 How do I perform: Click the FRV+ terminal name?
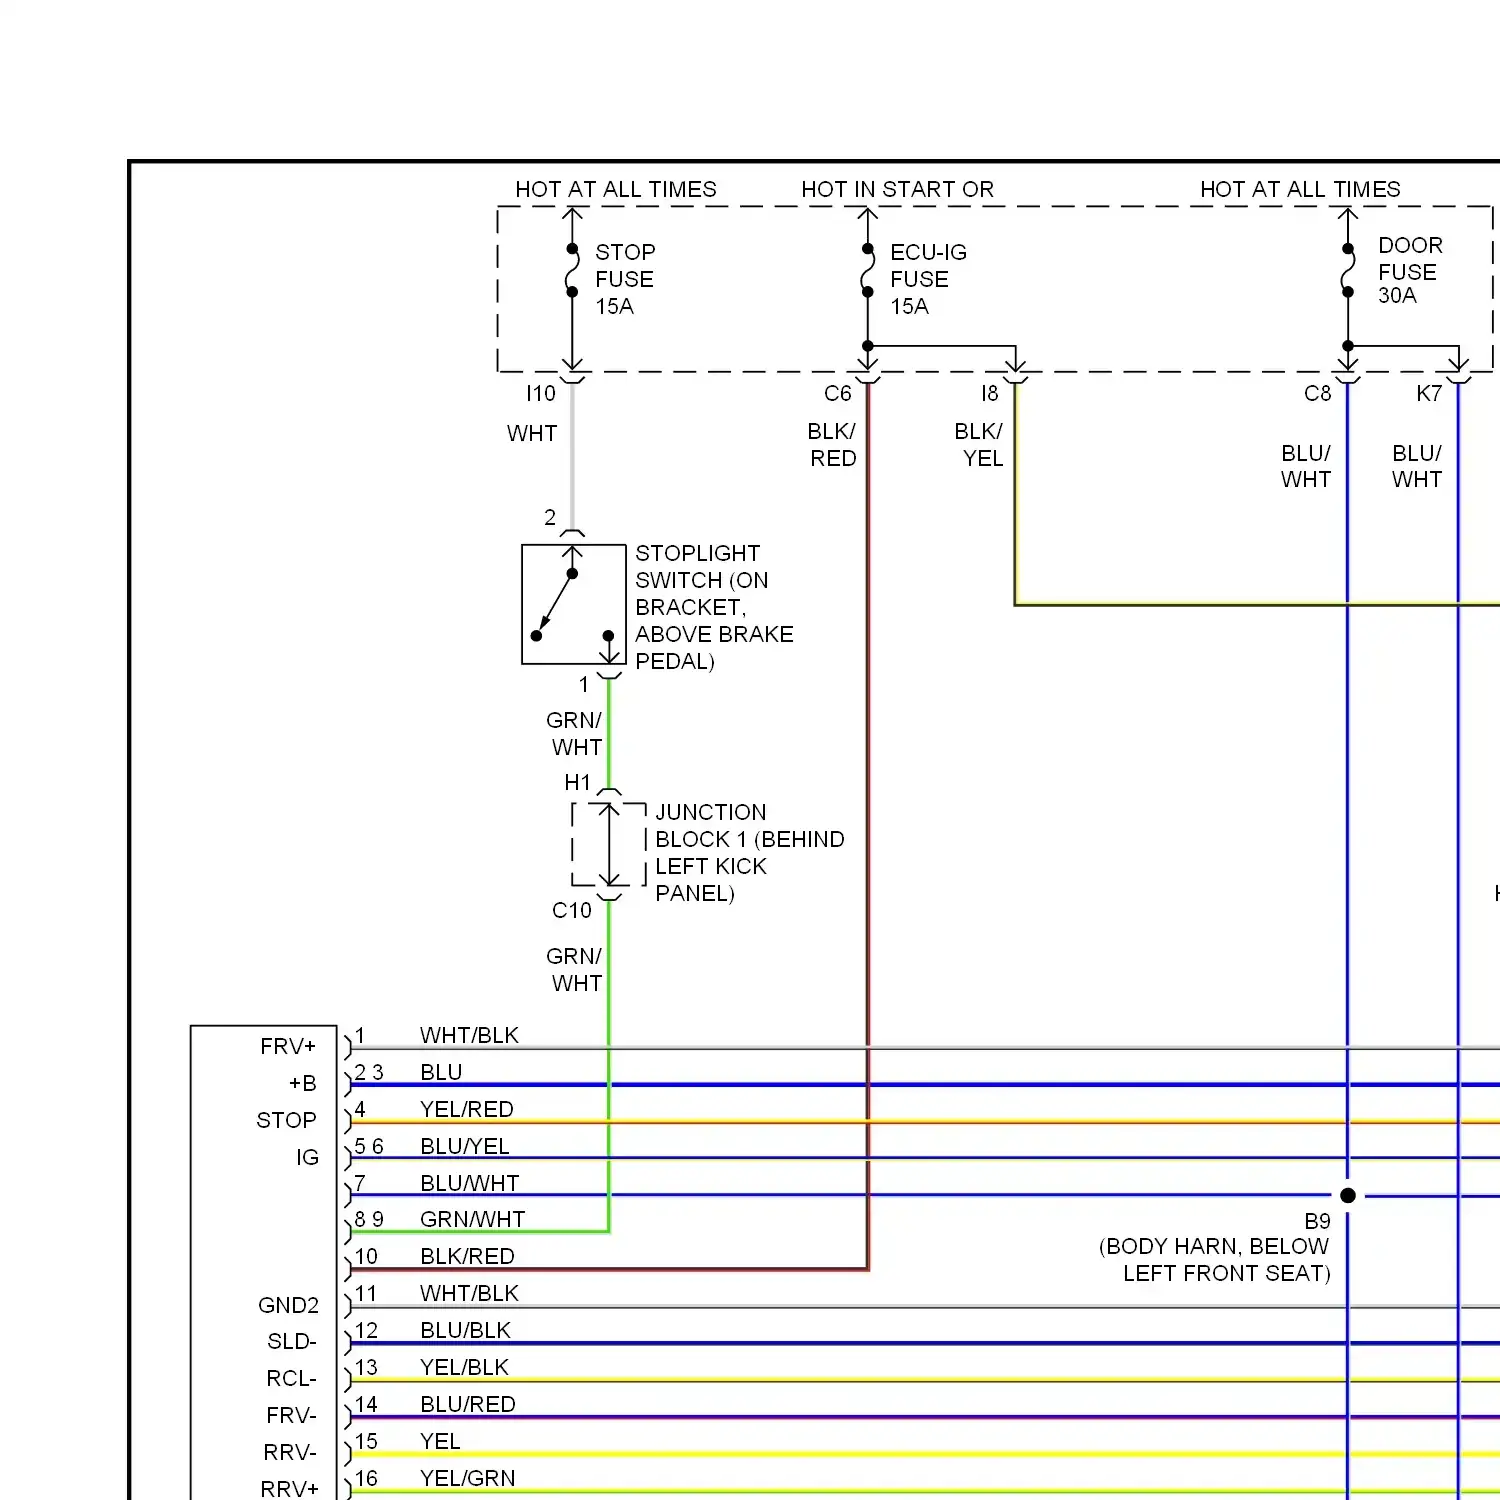pyautogui.click(x=288, y=1046)
